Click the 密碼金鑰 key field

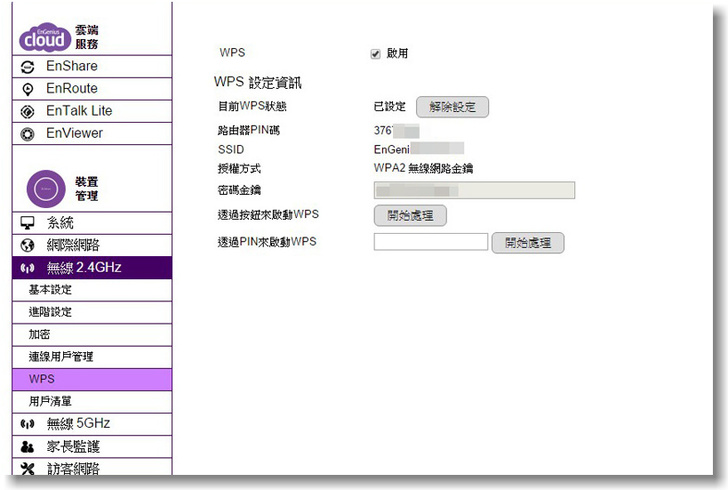click(474, 190)
